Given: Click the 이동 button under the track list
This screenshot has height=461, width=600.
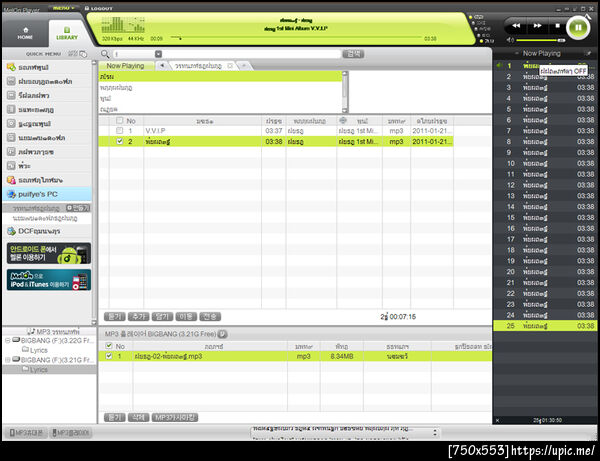Looking at the screenshot, I should (186, 317).
